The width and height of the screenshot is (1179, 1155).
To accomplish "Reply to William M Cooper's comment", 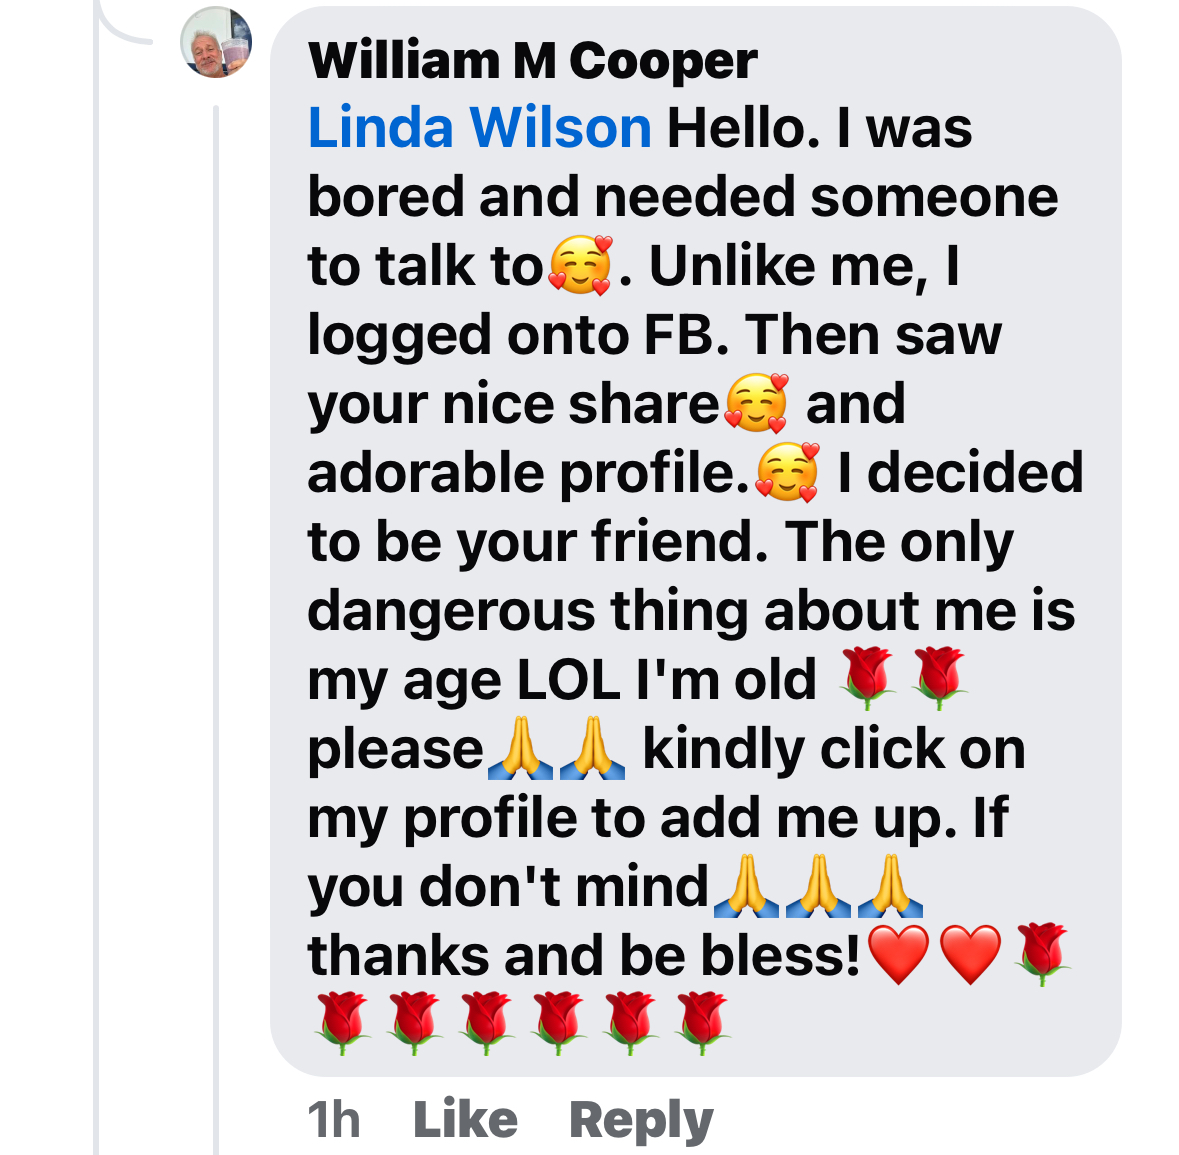I will pos(641,1121).
